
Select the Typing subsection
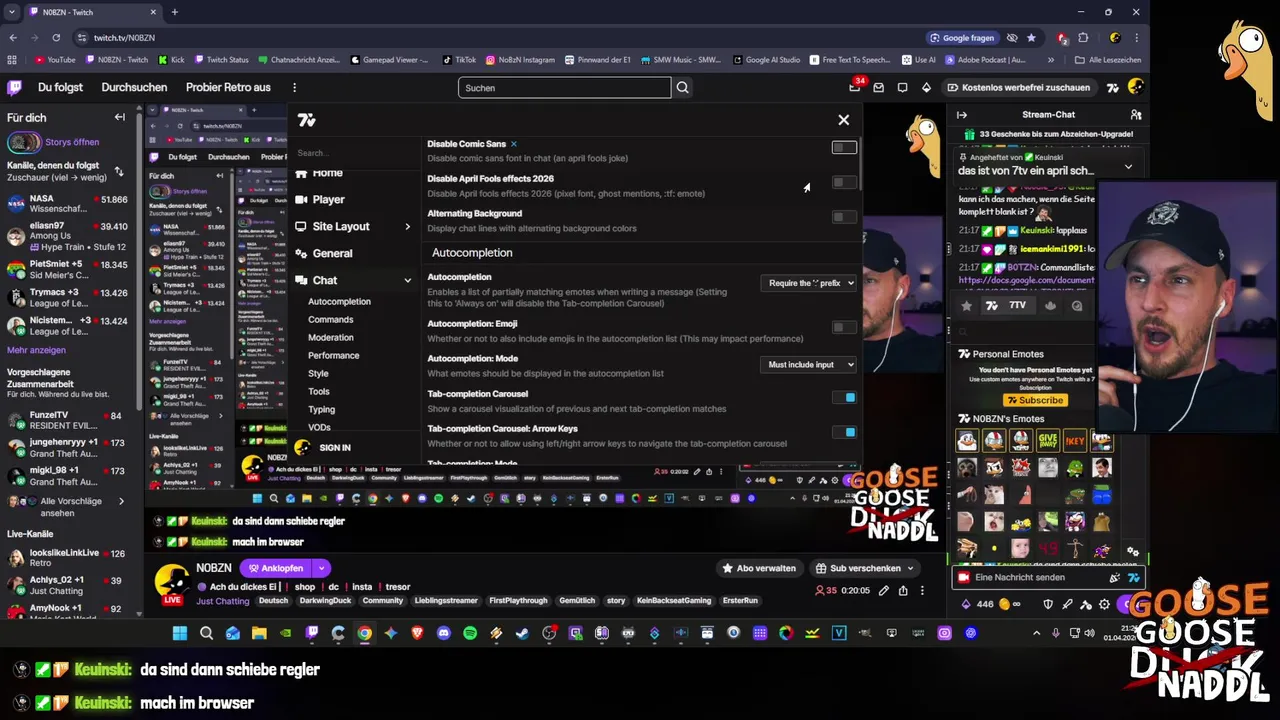tap(321, 410)
